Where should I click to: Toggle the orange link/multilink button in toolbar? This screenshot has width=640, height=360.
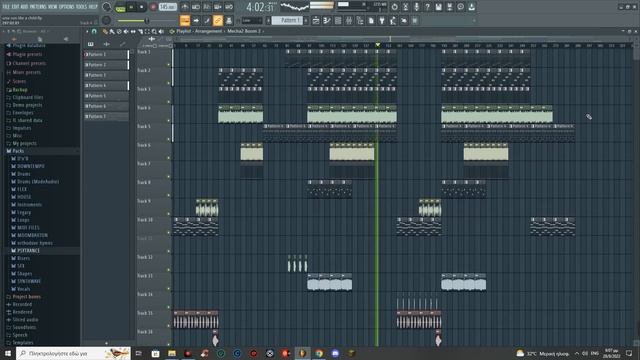pos(218,20)
